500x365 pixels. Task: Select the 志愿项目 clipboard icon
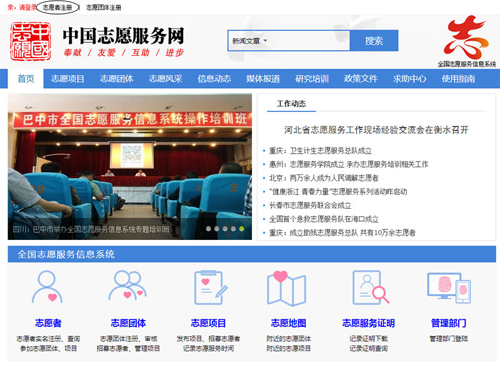[211, 288]
